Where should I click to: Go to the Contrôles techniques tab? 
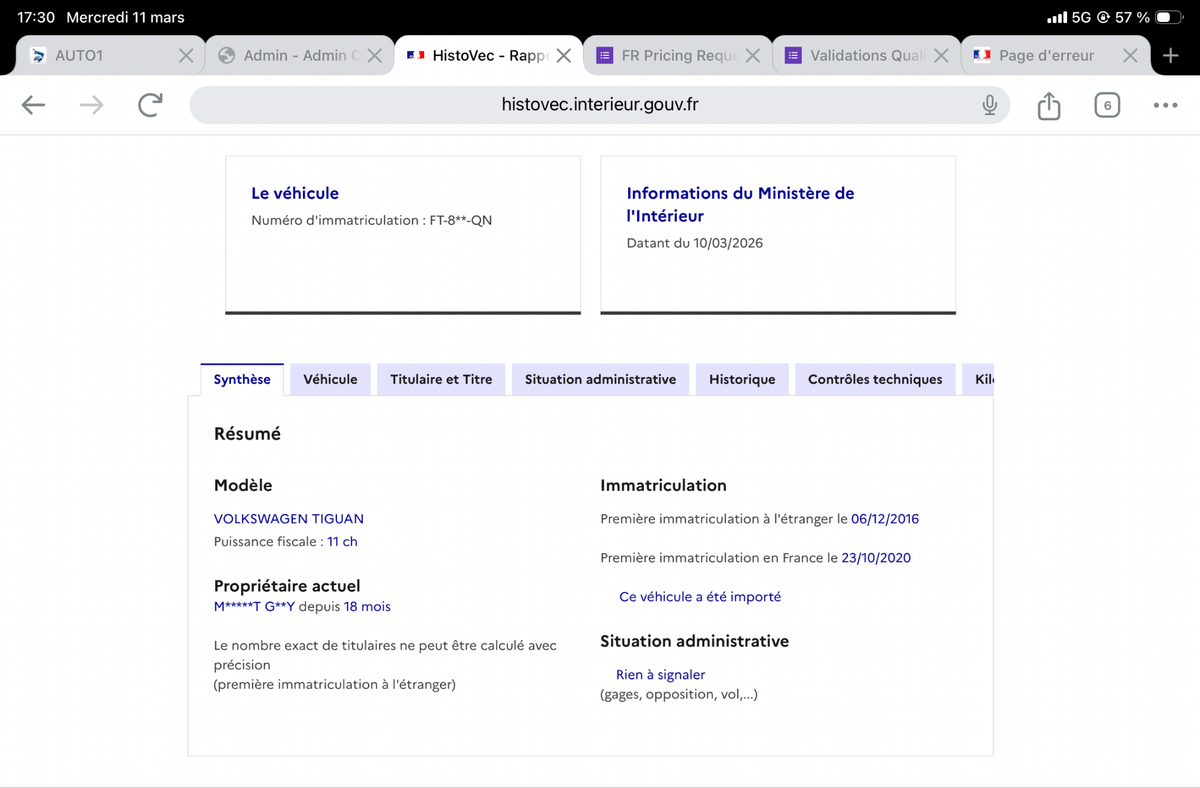(x=875, y=380)
